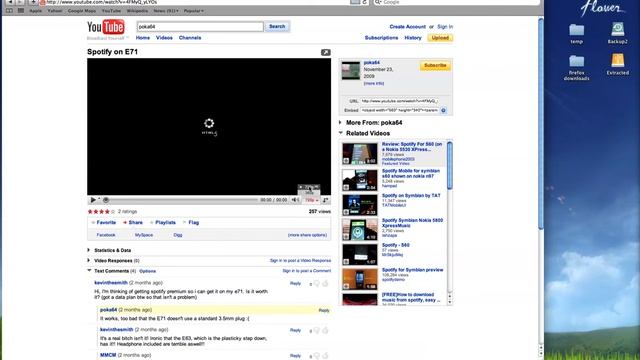Expand Video Responses section
Viewport: 640px width, 360px height.
coord(113,260)
